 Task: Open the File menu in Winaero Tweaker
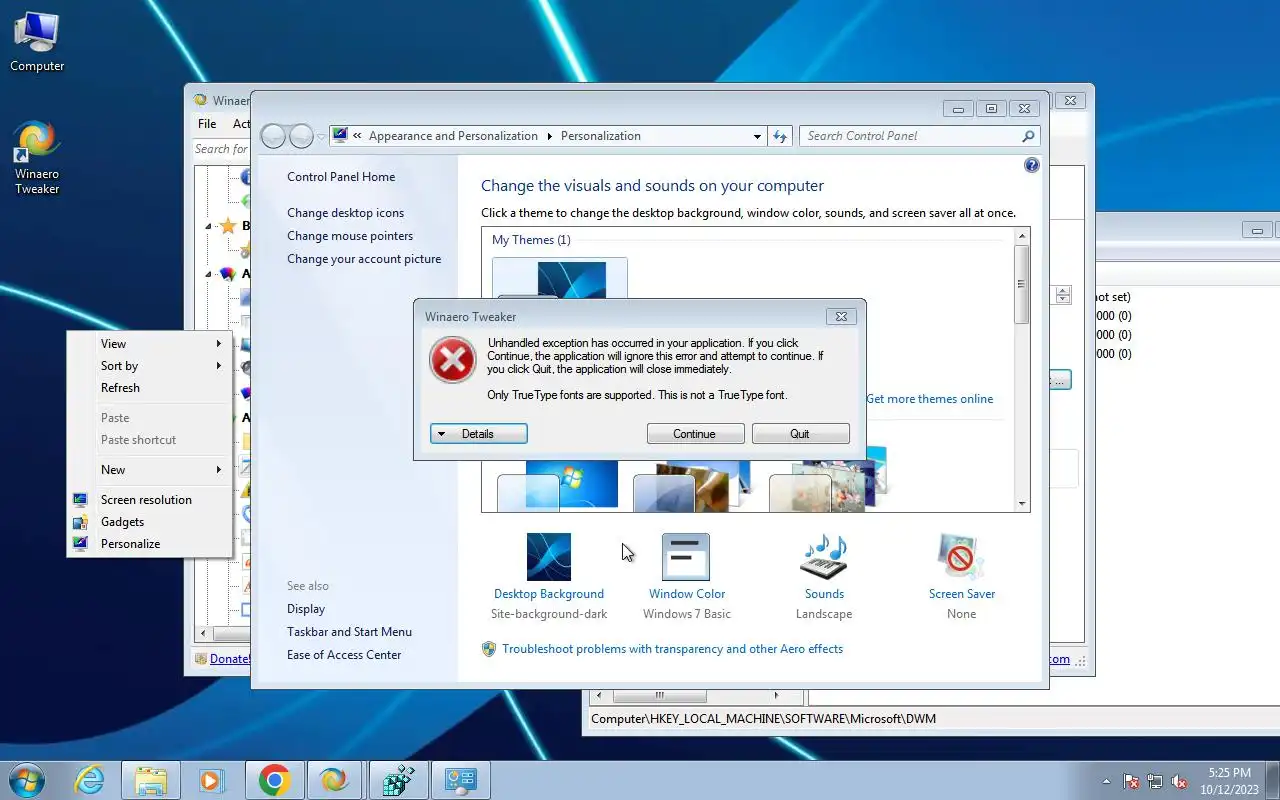[207, 124]
